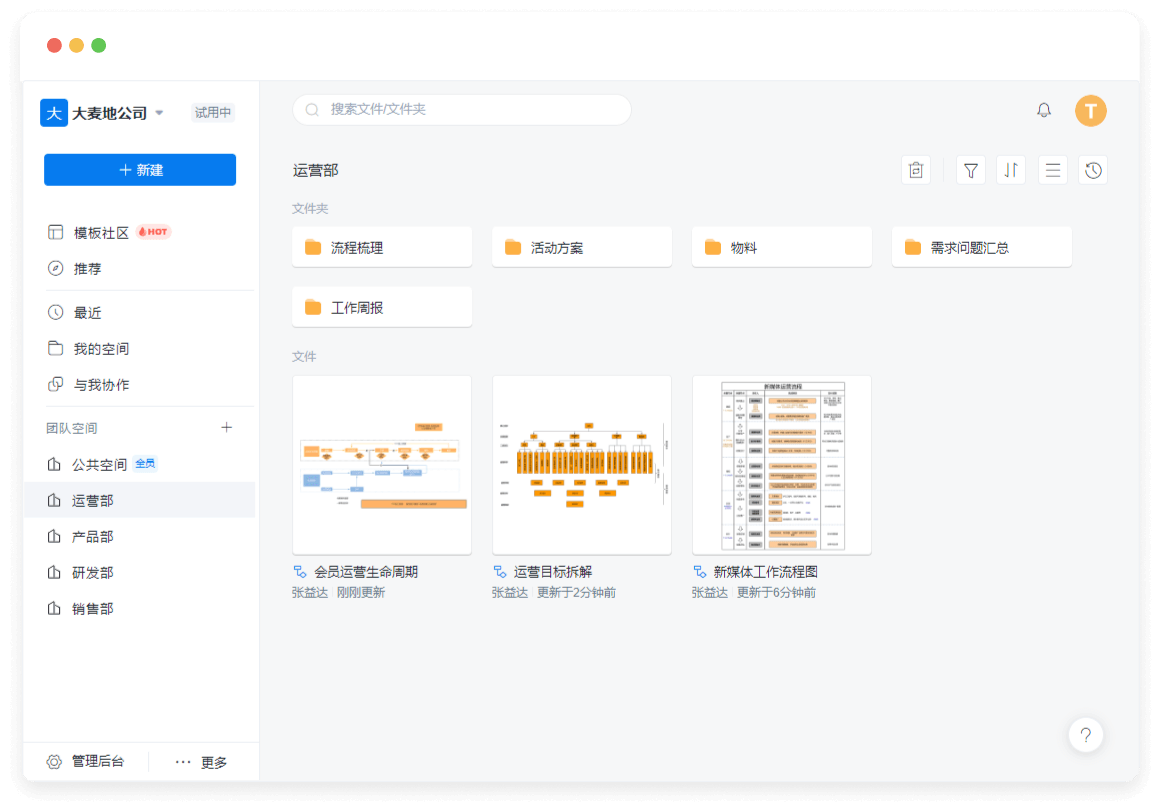Open the 更多 more menu
This screenshot has width=1160, height=810.
pyautogui.click(x=202, y=762)
